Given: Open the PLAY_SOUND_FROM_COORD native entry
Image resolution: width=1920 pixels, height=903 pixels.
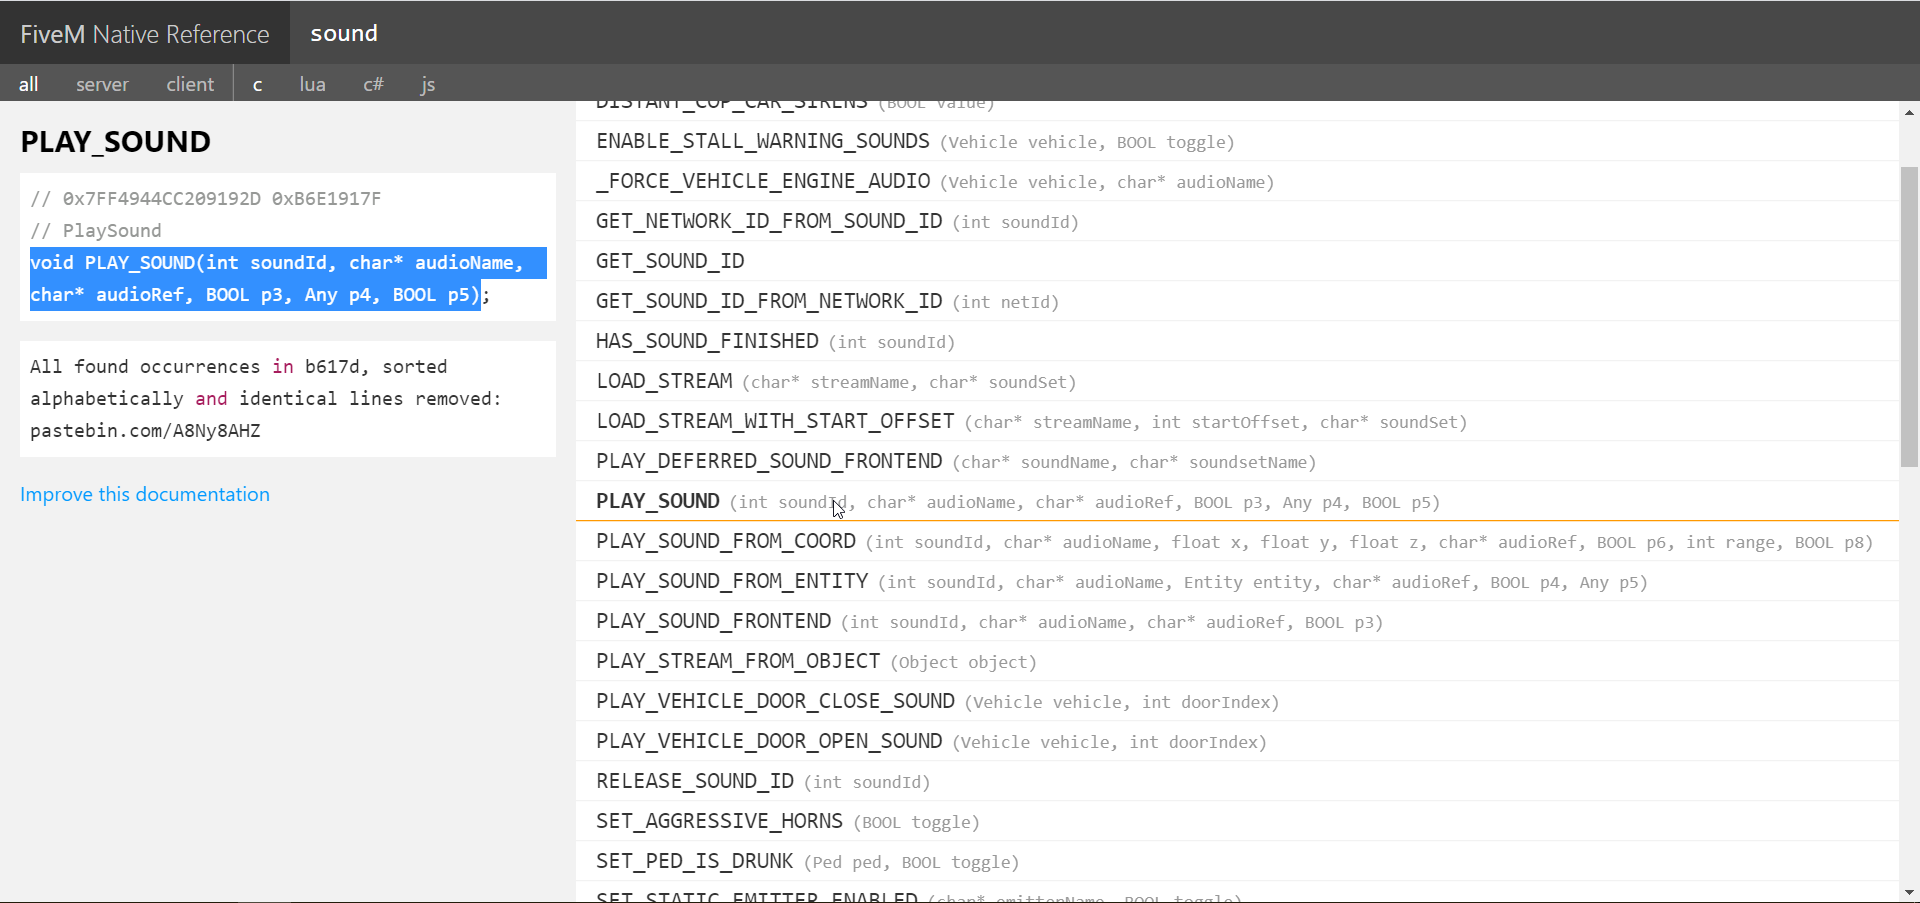Looking at the screenshot, I should click(x=725, y=541).
